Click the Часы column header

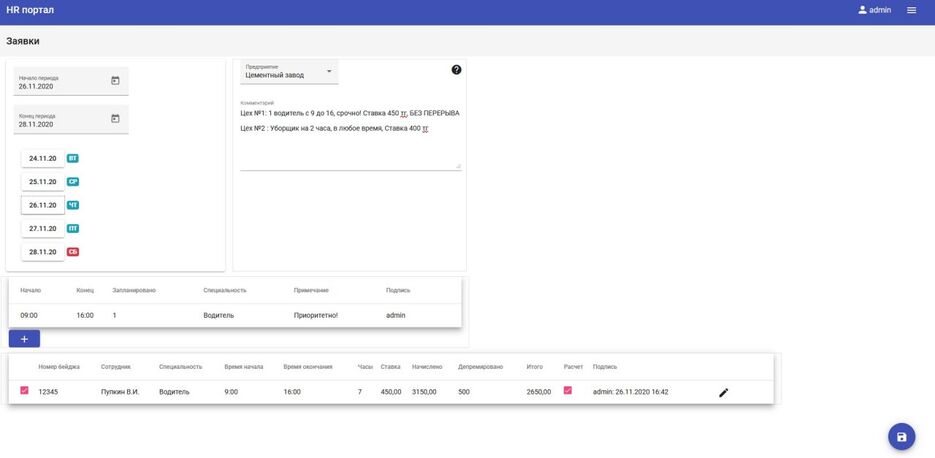coord(364,367)
